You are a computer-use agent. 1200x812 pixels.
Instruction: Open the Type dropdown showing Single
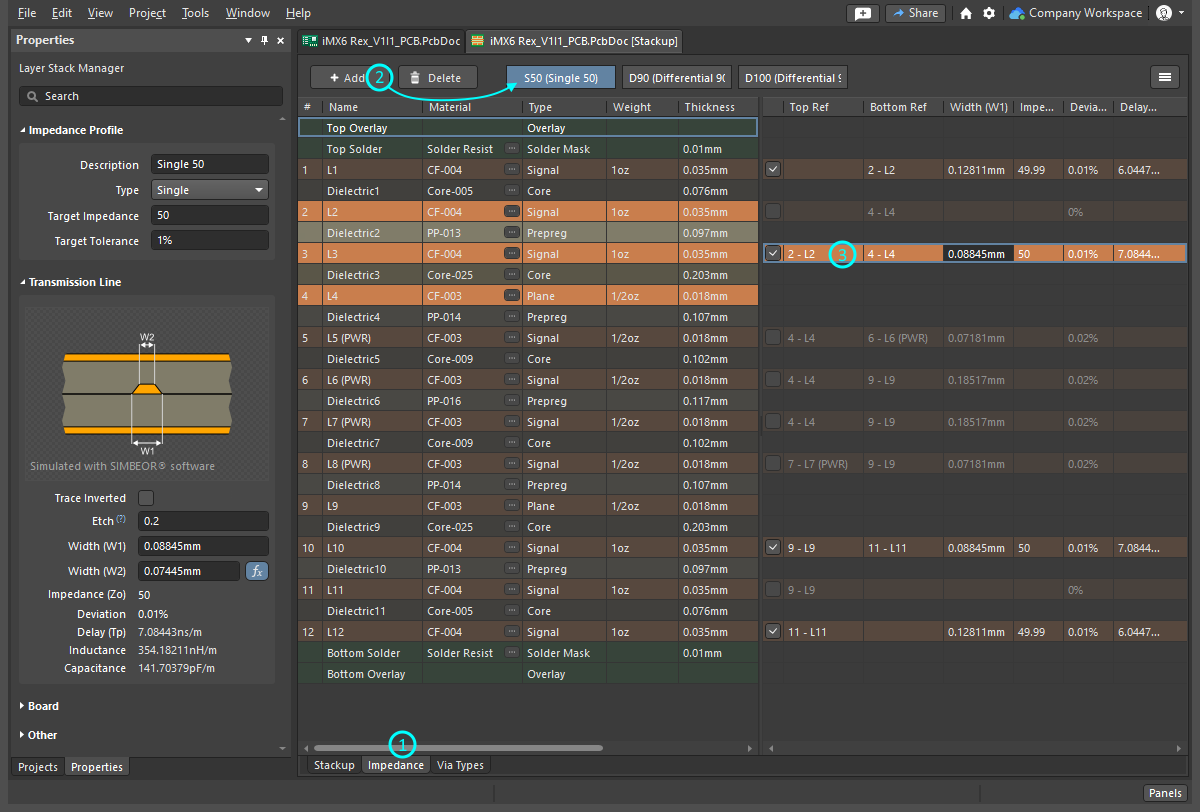(209, 189)
